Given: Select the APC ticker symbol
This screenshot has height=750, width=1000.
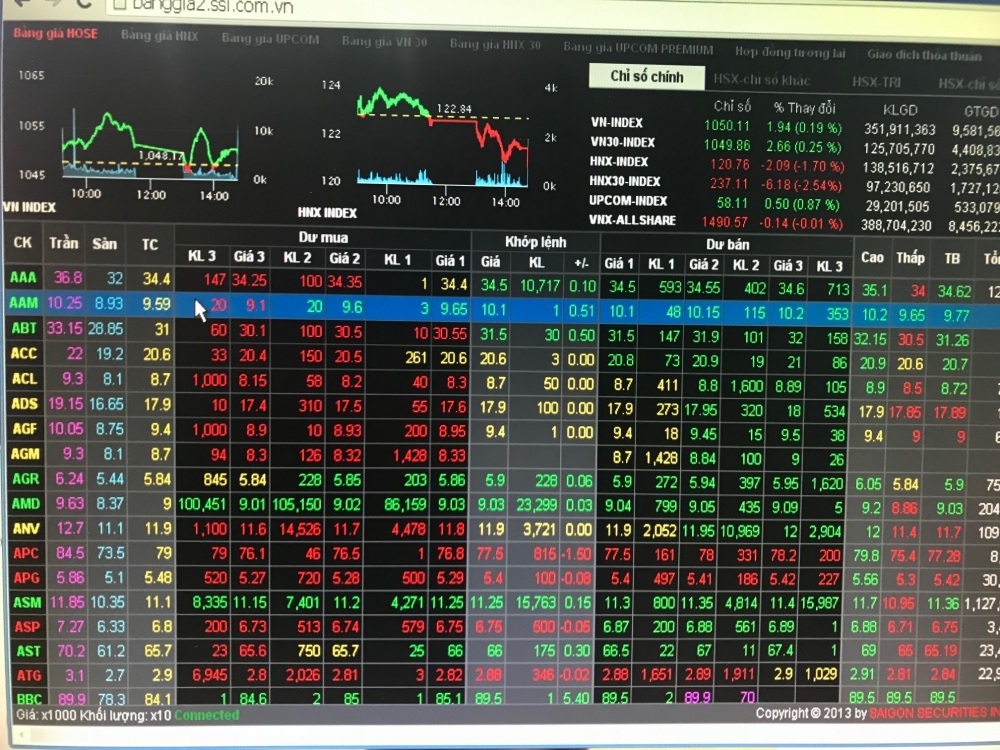Looking at the screenshot, I should pos(25,553).
